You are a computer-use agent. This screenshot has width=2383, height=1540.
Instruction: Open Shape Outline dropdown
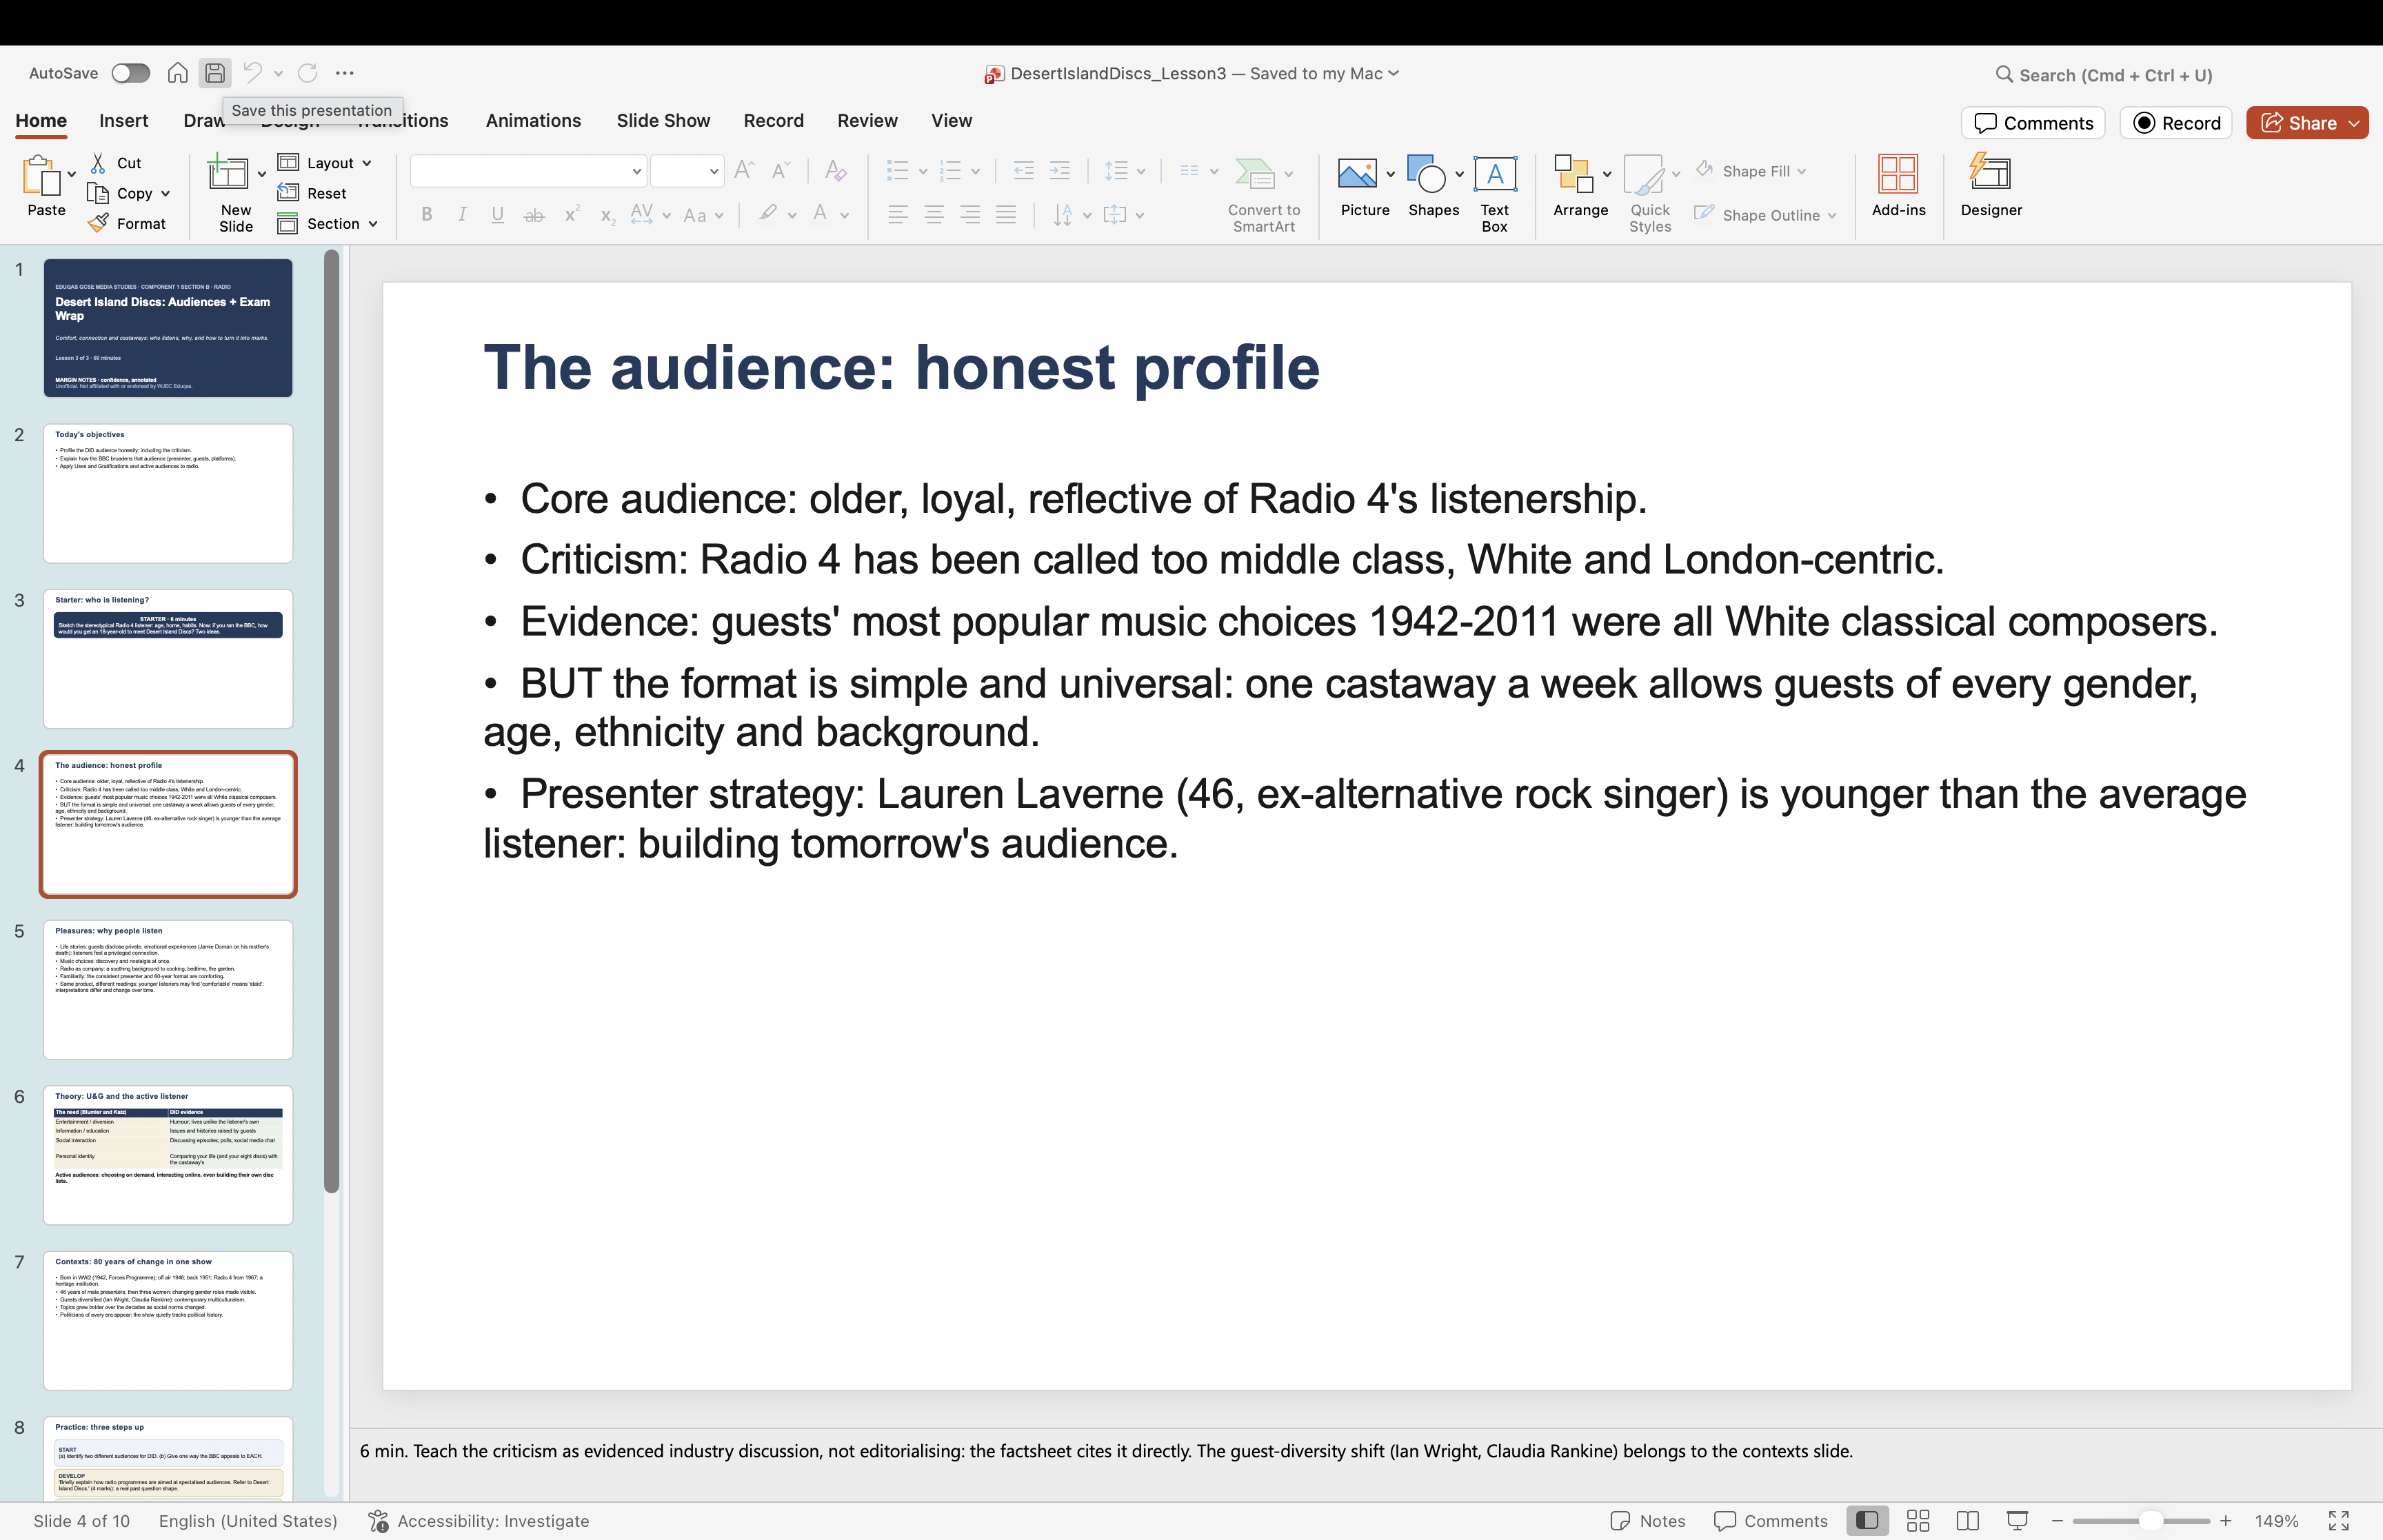1766,215
